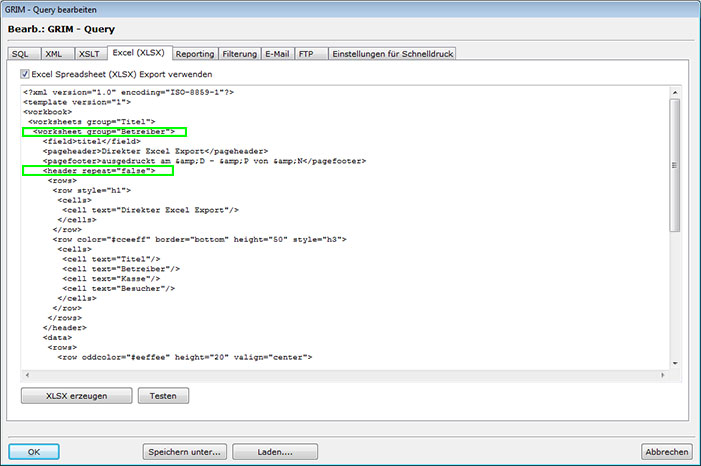Cancel with the Abbrechen button
The image size is (701, 466).
666,451
